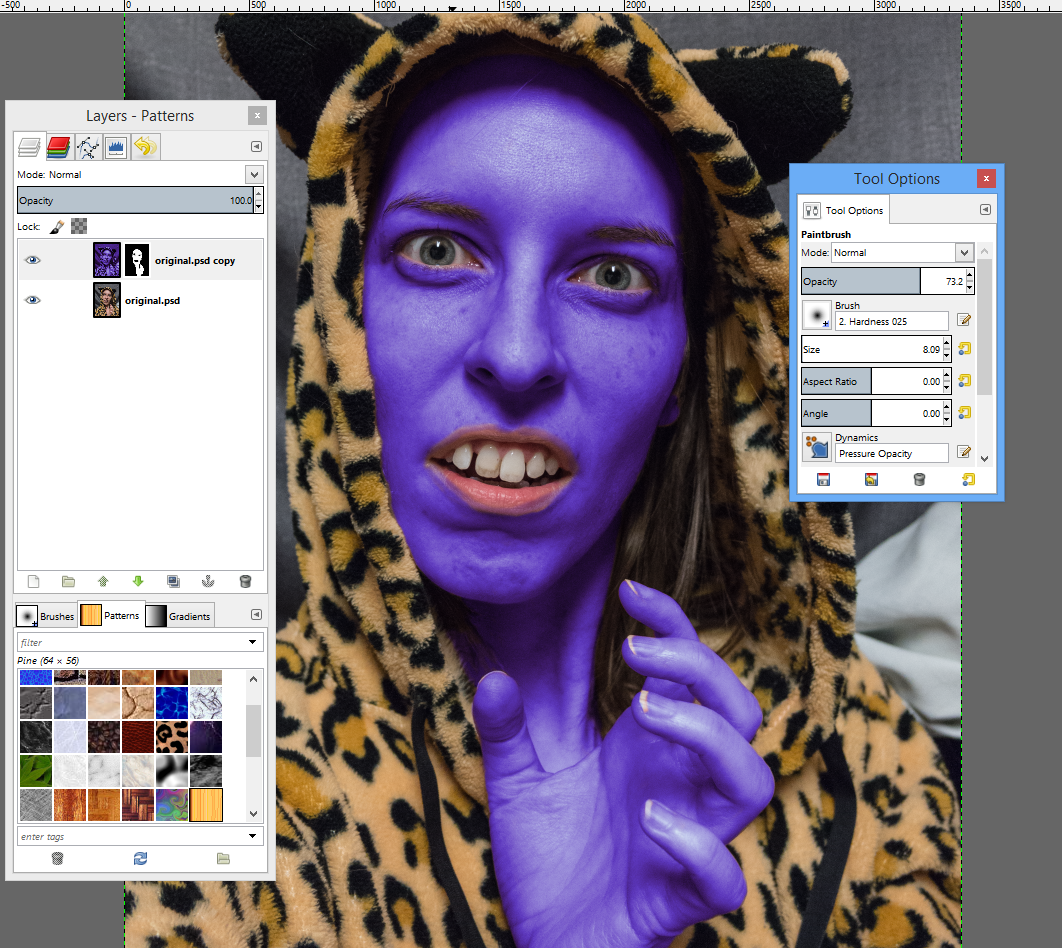Enable lock alpha channel for the layer
Viewport: 1062px width, 948px height.
coord(77,226)
